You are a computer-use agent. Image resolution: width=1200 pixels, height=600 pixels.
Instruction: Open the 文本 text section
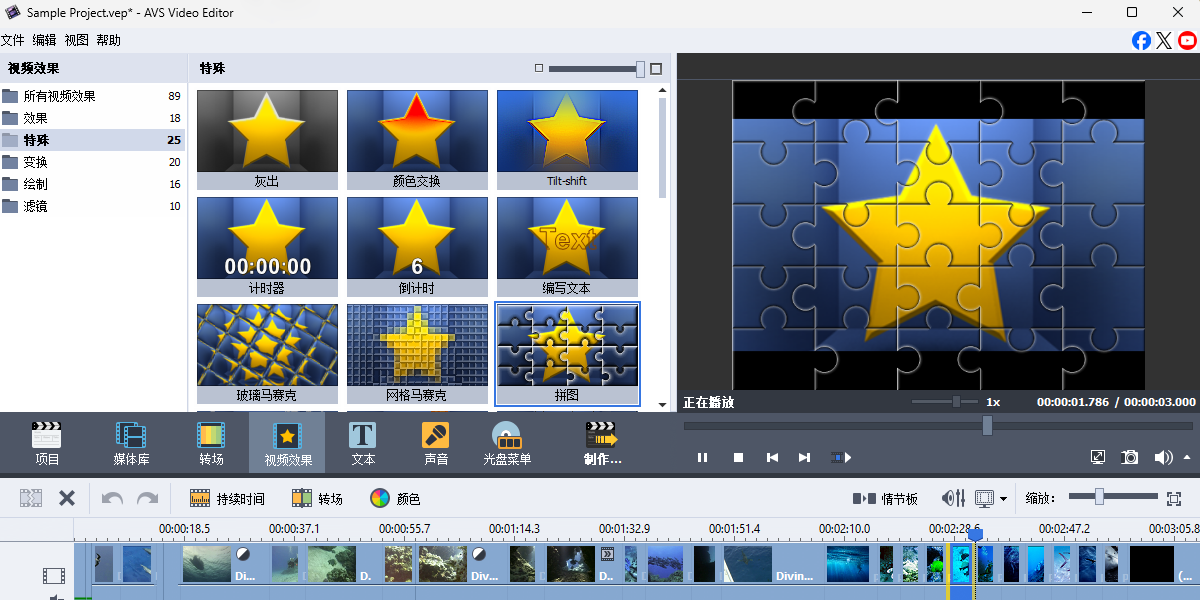coord(363,444)
